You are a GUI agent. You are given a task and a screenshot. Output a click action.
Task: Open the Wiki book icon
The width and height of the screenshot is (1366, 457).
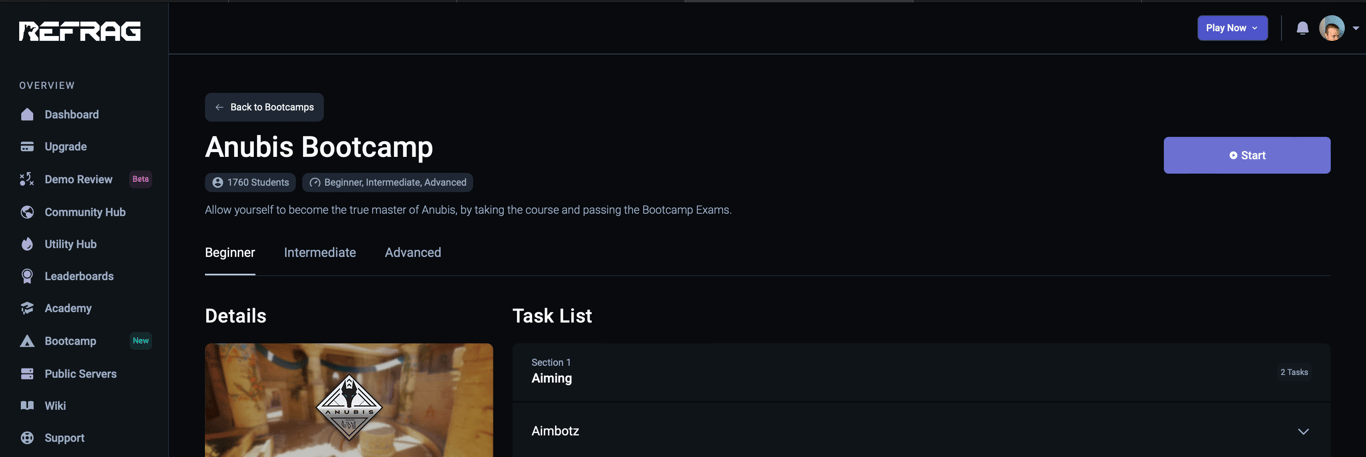point(27,406)
